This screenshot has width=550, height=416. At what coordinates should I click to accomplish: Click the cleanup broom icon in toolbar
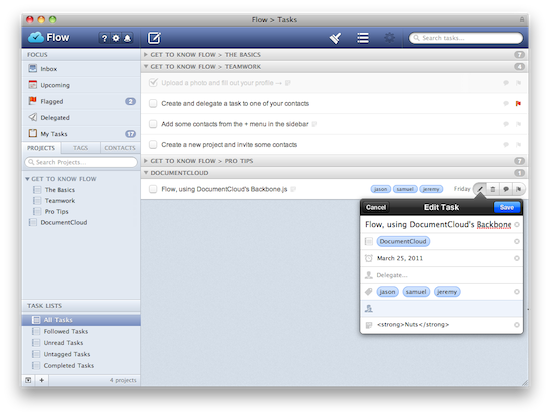[x=335, y=38]
